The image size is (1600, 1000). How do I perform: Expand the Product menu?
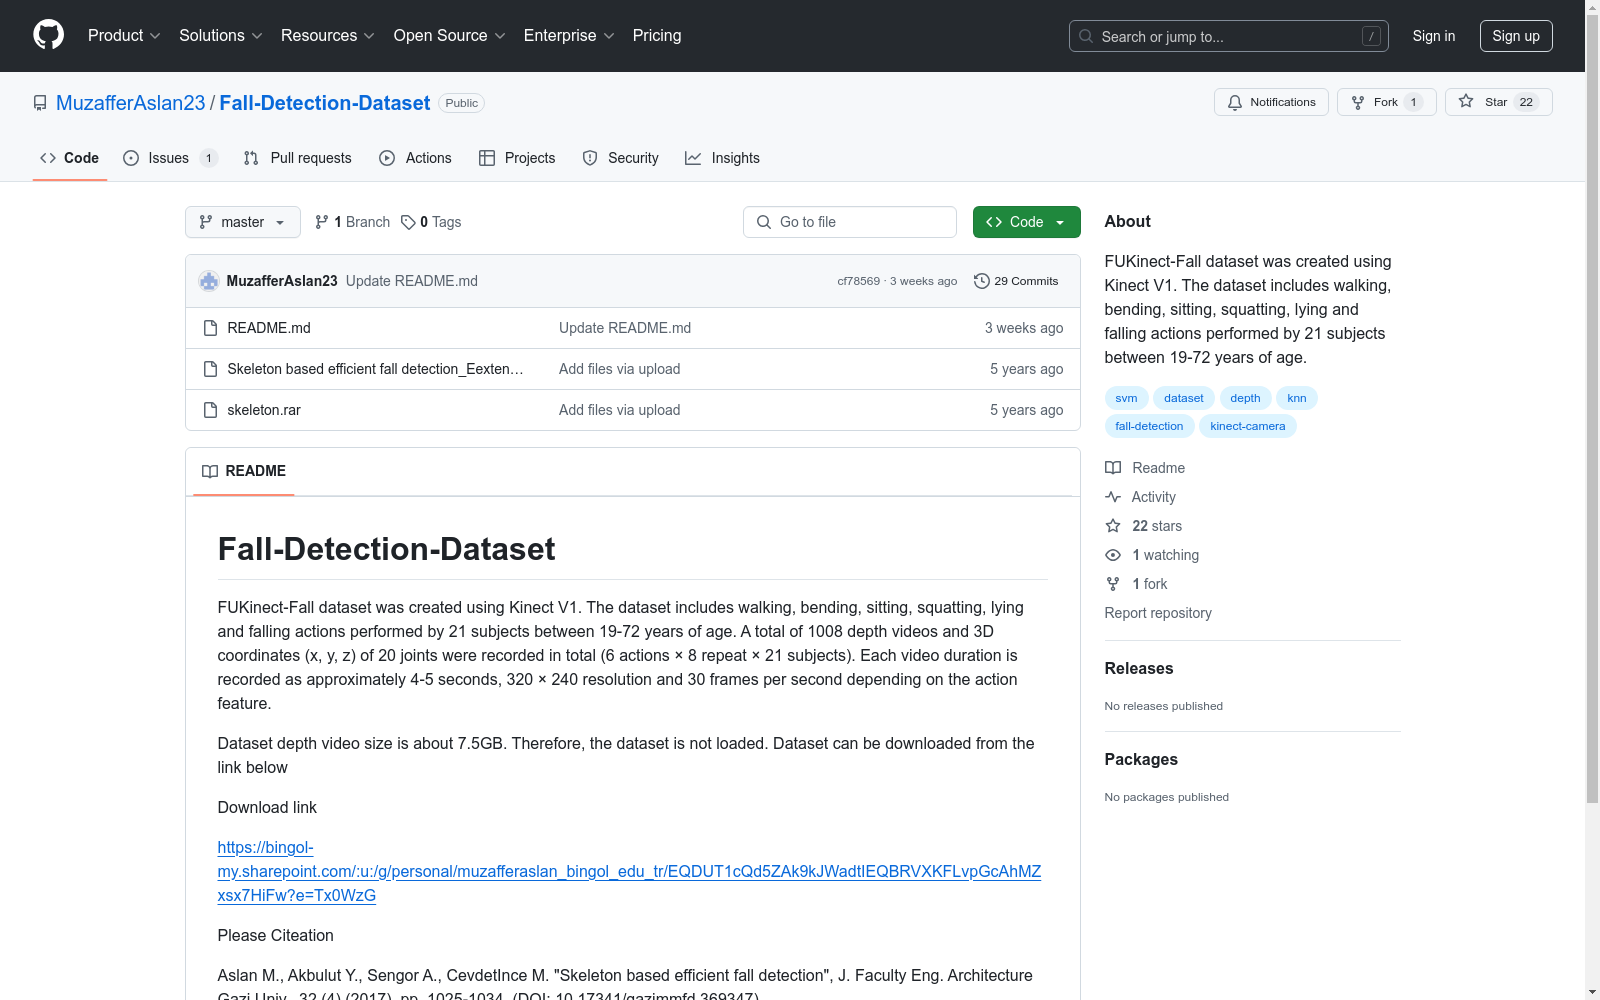(124, 35)
